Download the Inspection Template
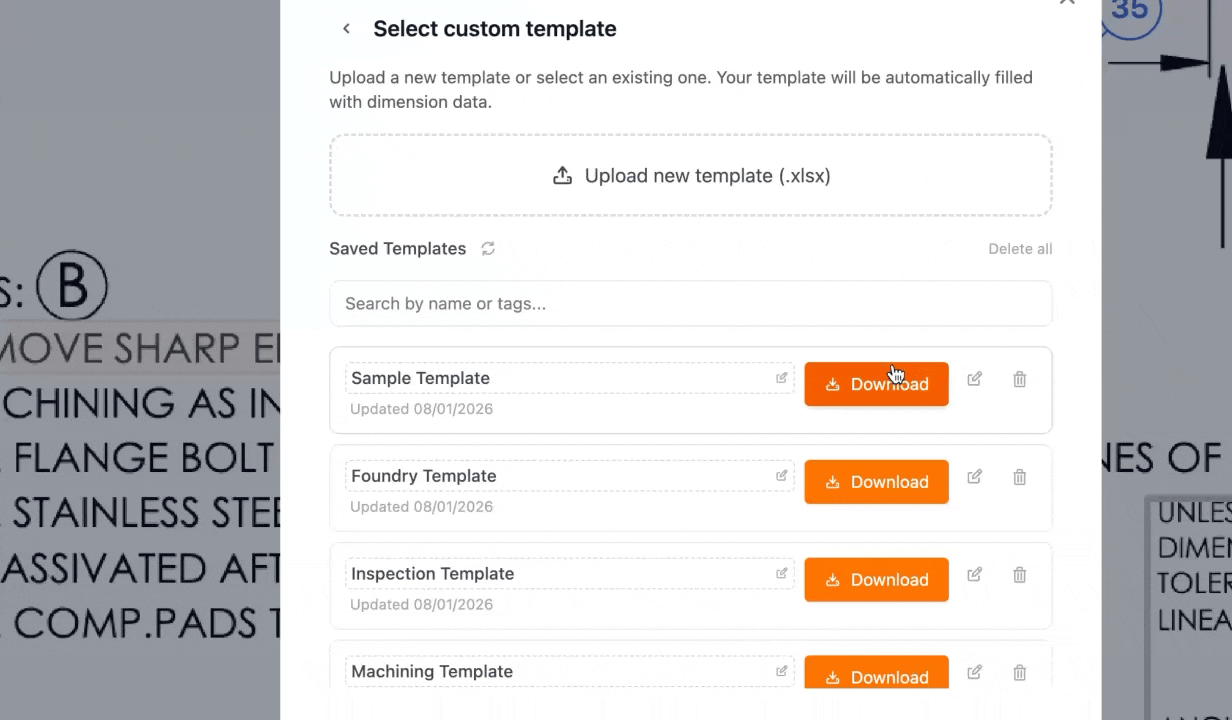 click(876, 580)
